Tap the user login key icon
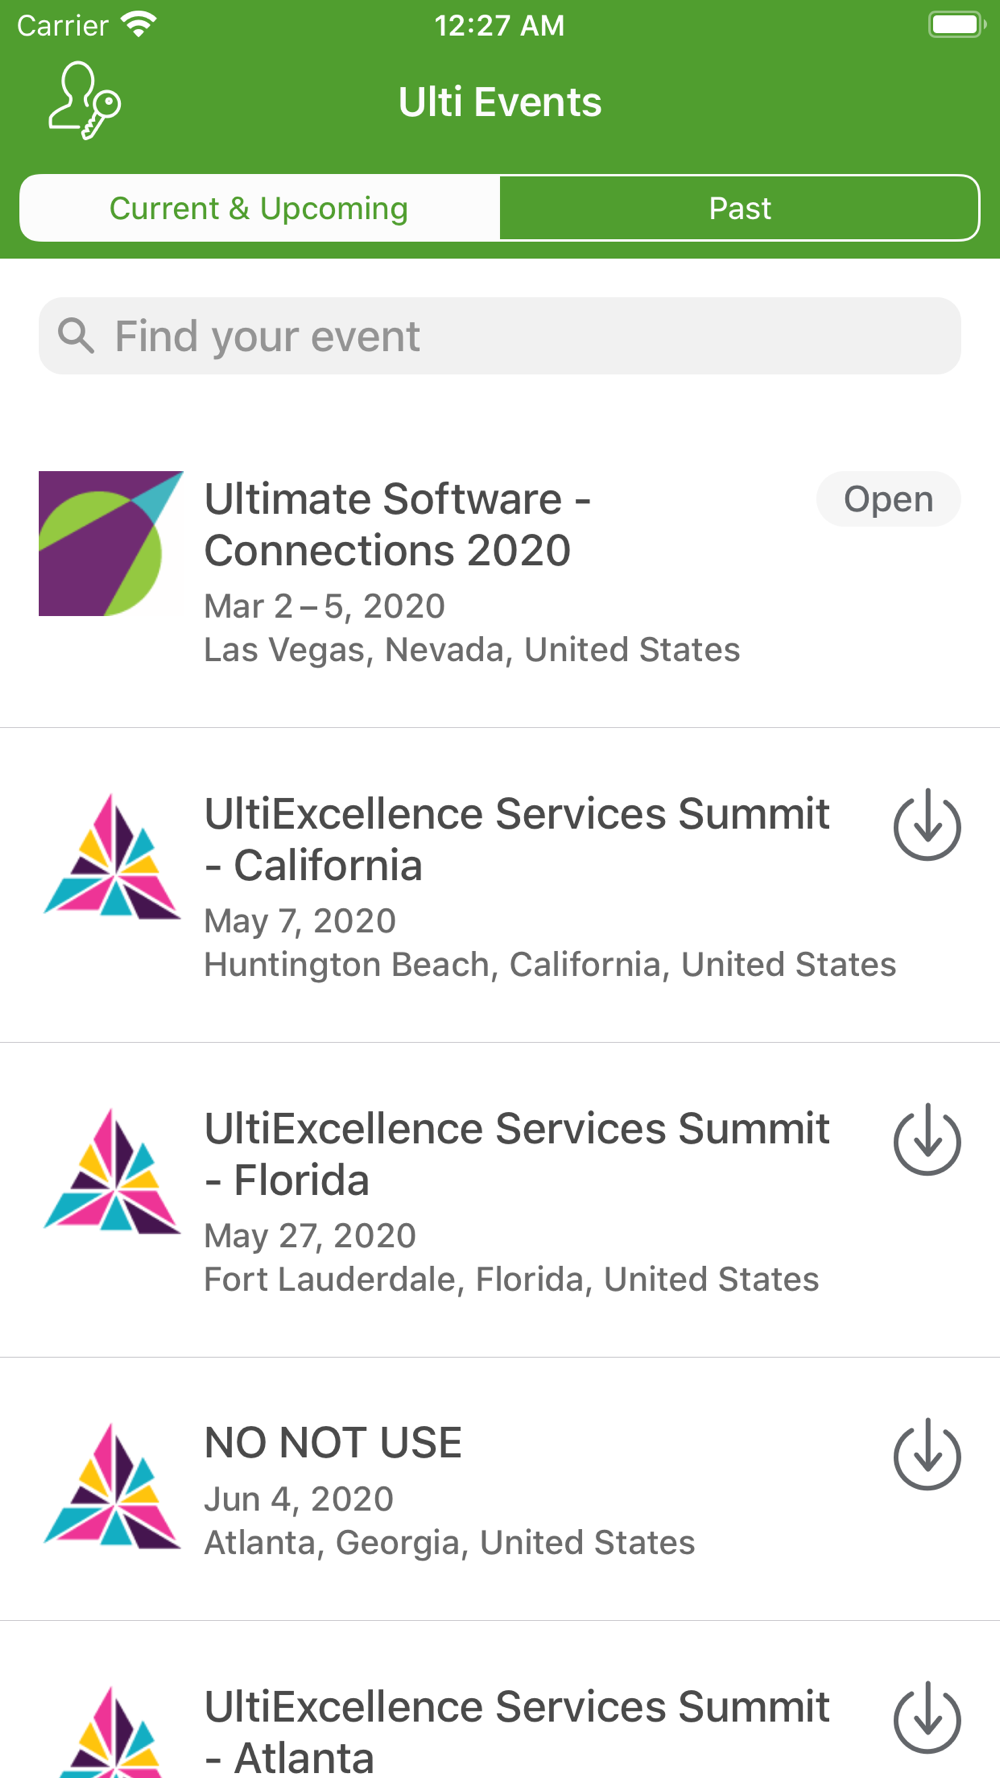 click(85, 101)
